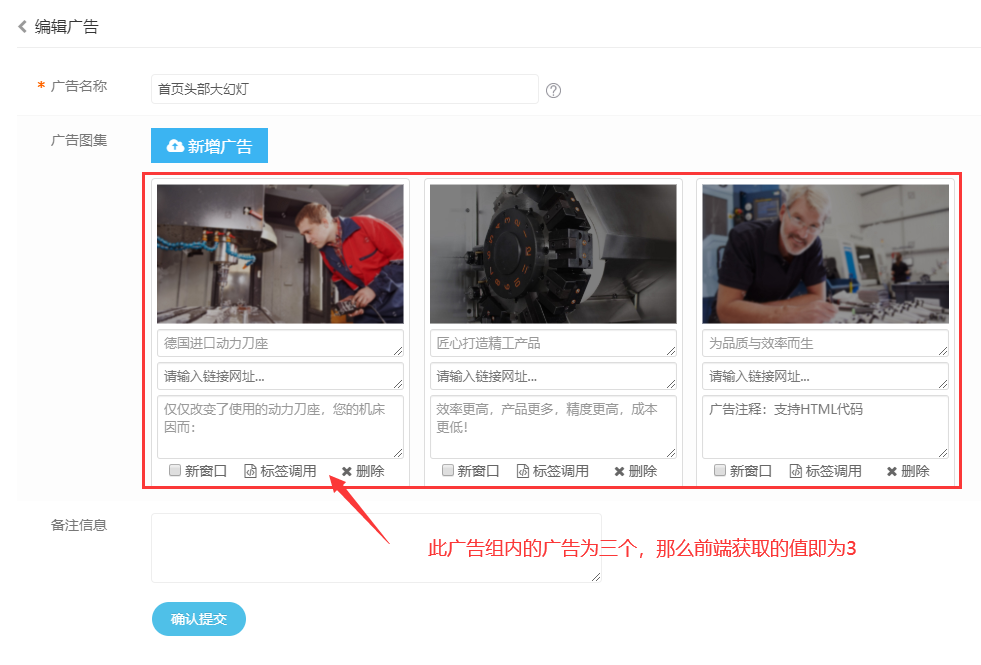The height and width of the screenshot is (665, 981).
Task: Click the back arrow next to 编辑广告
Action: pyautogui.click(x=22, y=27)
